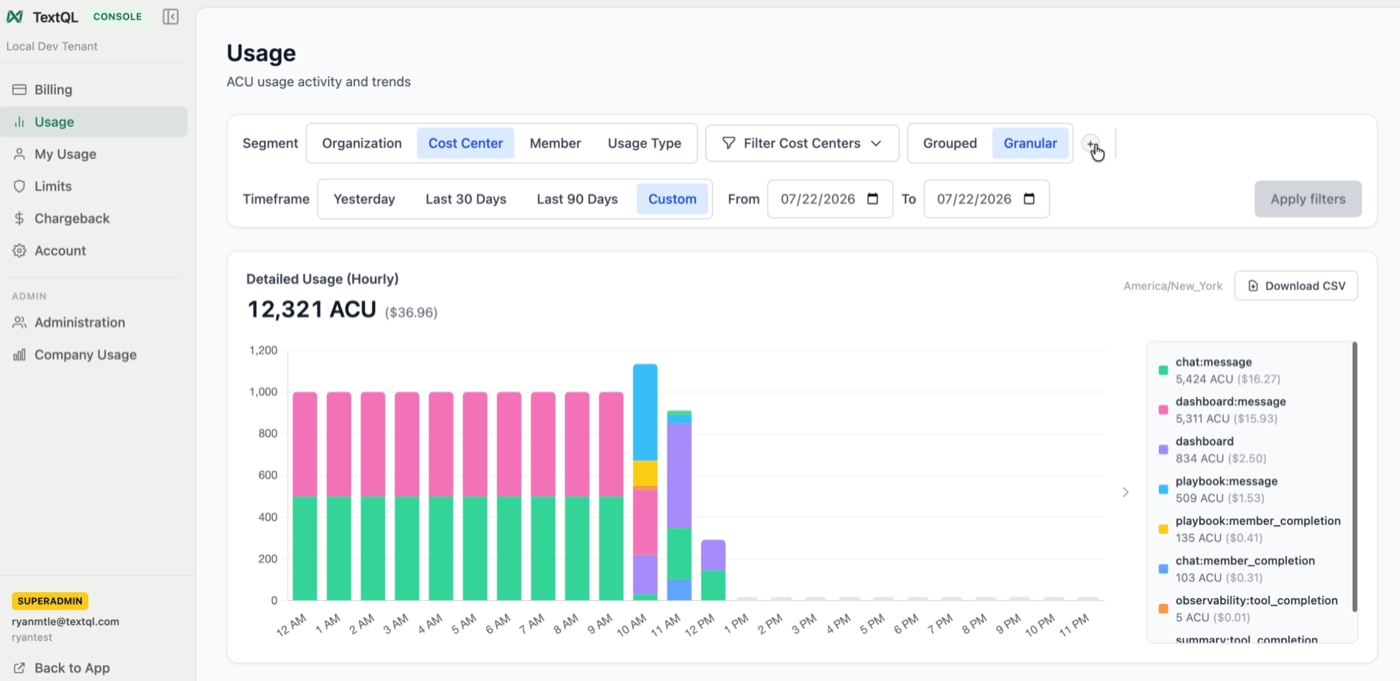Switch to Granular view
This screenshot has width=1400, height=681.
tap(1030, 143)
